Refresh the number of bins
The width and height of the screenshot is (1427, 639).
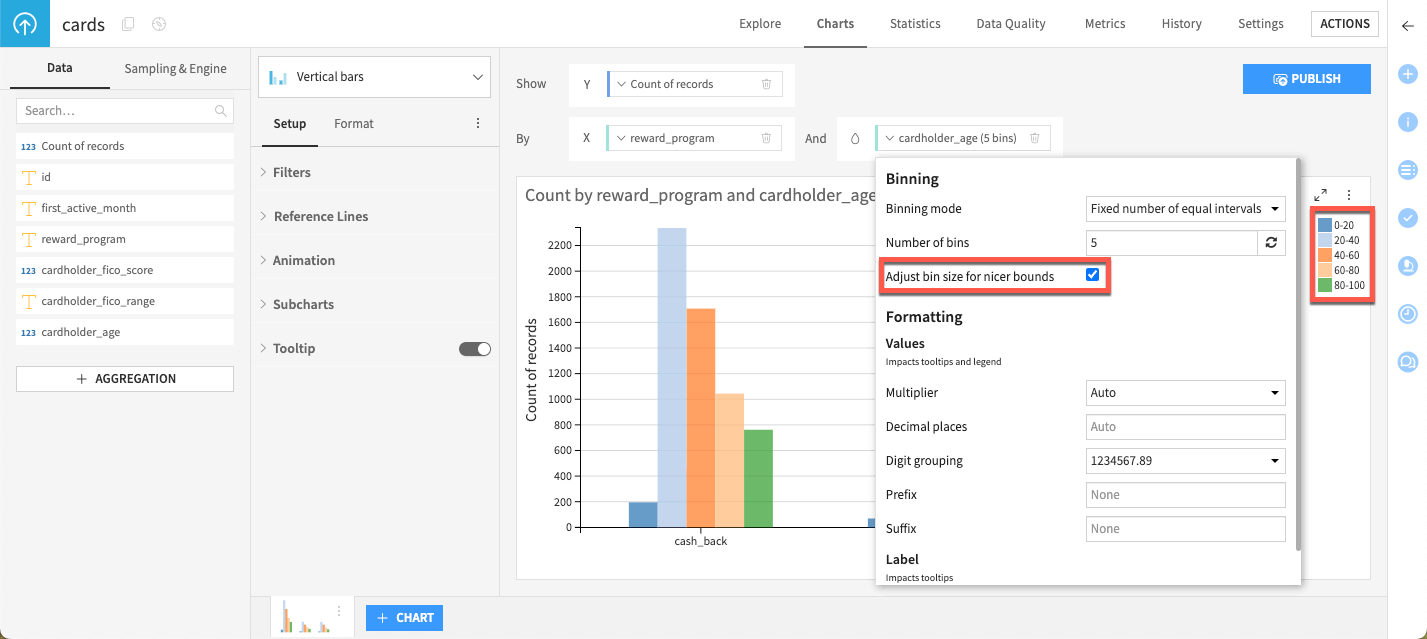(x=1271, y=242)
